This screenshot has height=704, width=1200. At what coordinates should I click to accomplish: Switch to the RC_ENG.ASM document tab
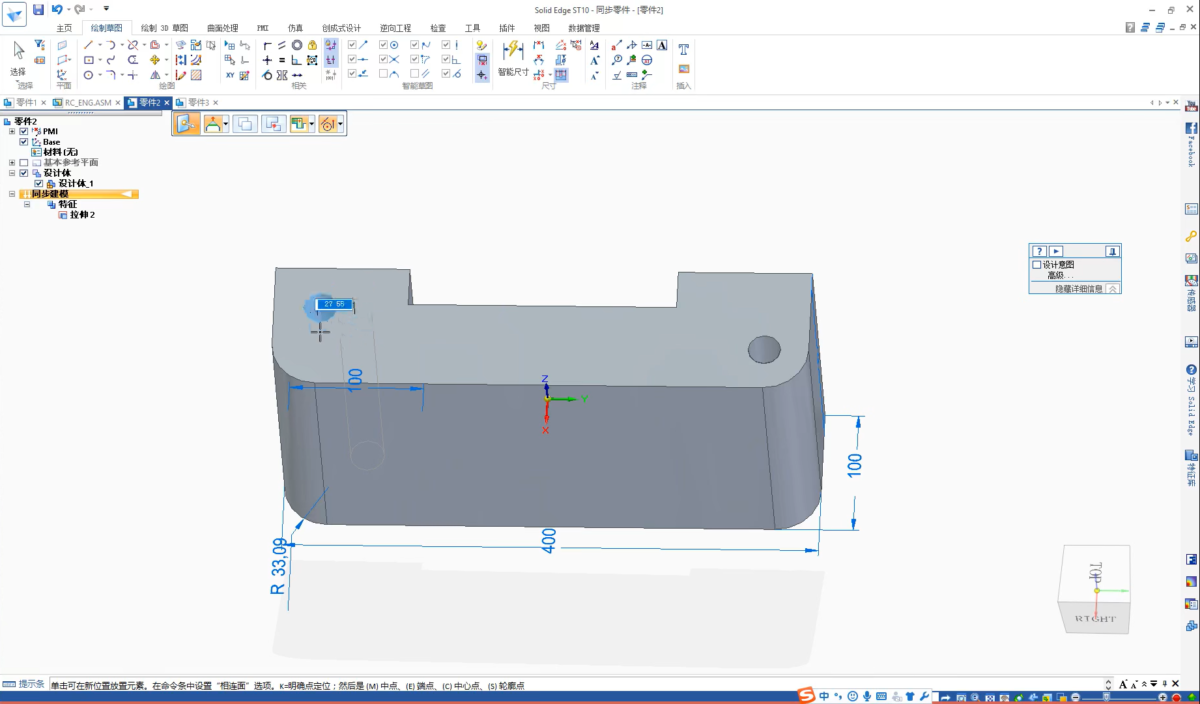point(88,103)
